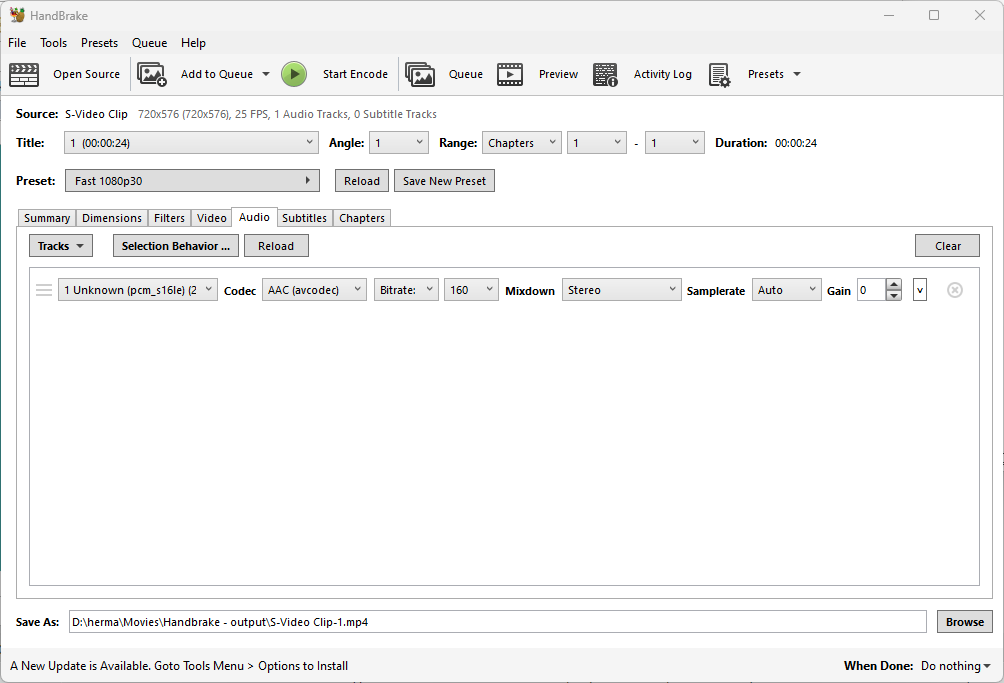Open the Range Chapters dropdown
Screen dimensions: 1004x683
(522, 143)
